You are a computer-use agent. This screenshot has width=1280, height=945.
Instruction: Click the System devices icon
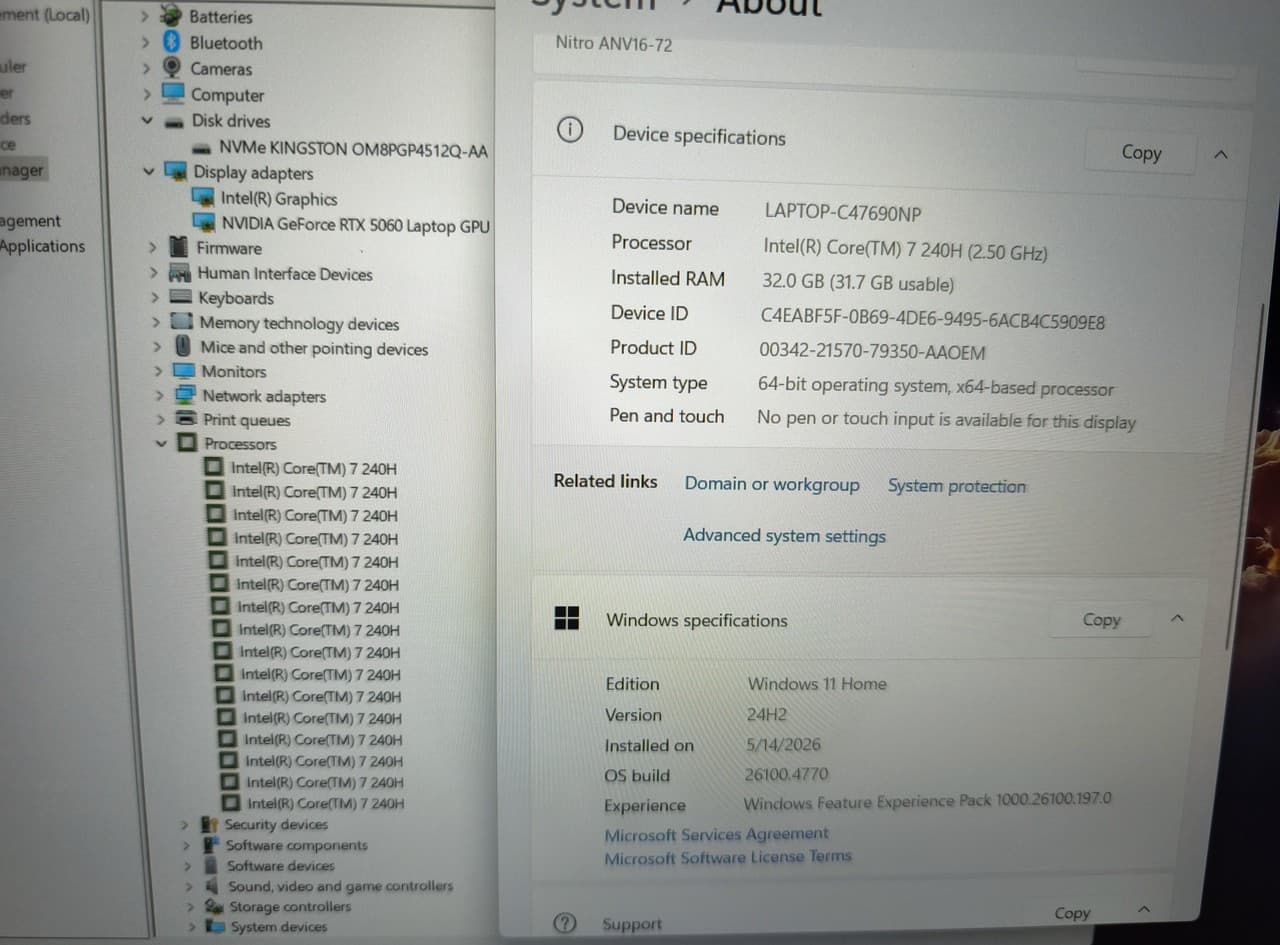pos(215,927)
